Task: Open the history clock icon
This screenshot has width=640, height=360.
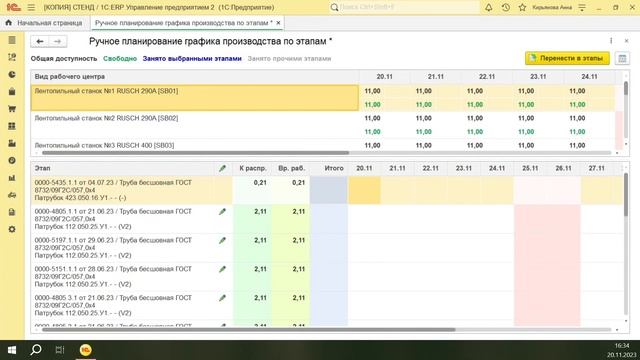Action: click(x=506, y=7)
